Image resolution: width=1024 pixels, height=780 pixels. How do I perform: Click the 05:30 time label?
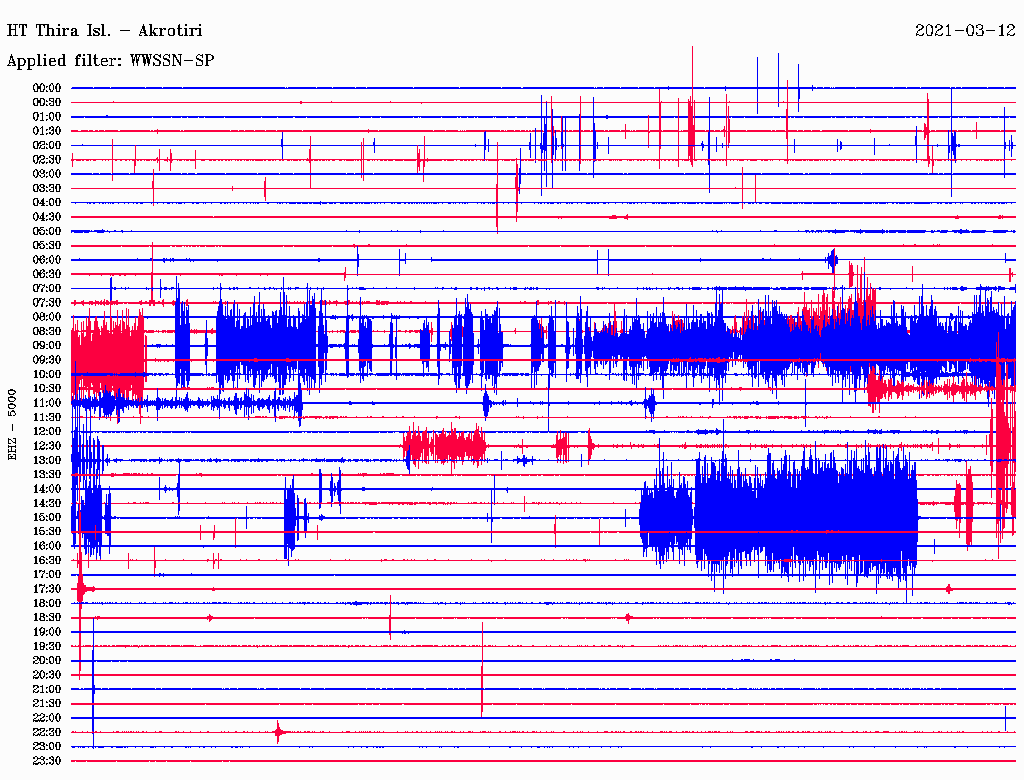coord(47,246)
